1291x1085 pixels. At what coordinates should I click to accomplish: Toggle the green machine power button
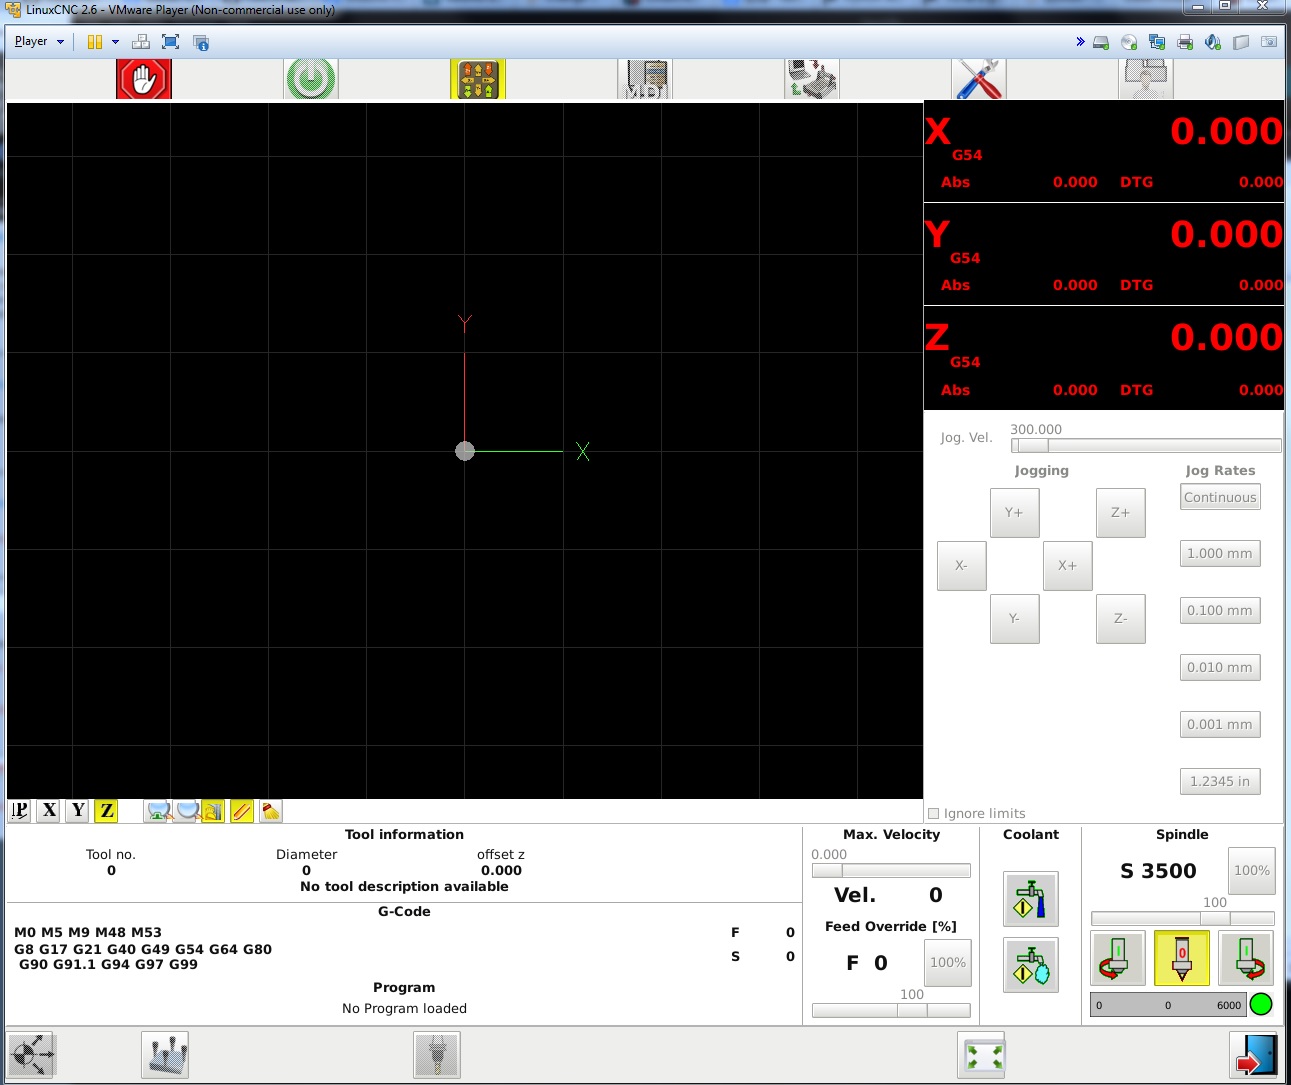[311, 79]
